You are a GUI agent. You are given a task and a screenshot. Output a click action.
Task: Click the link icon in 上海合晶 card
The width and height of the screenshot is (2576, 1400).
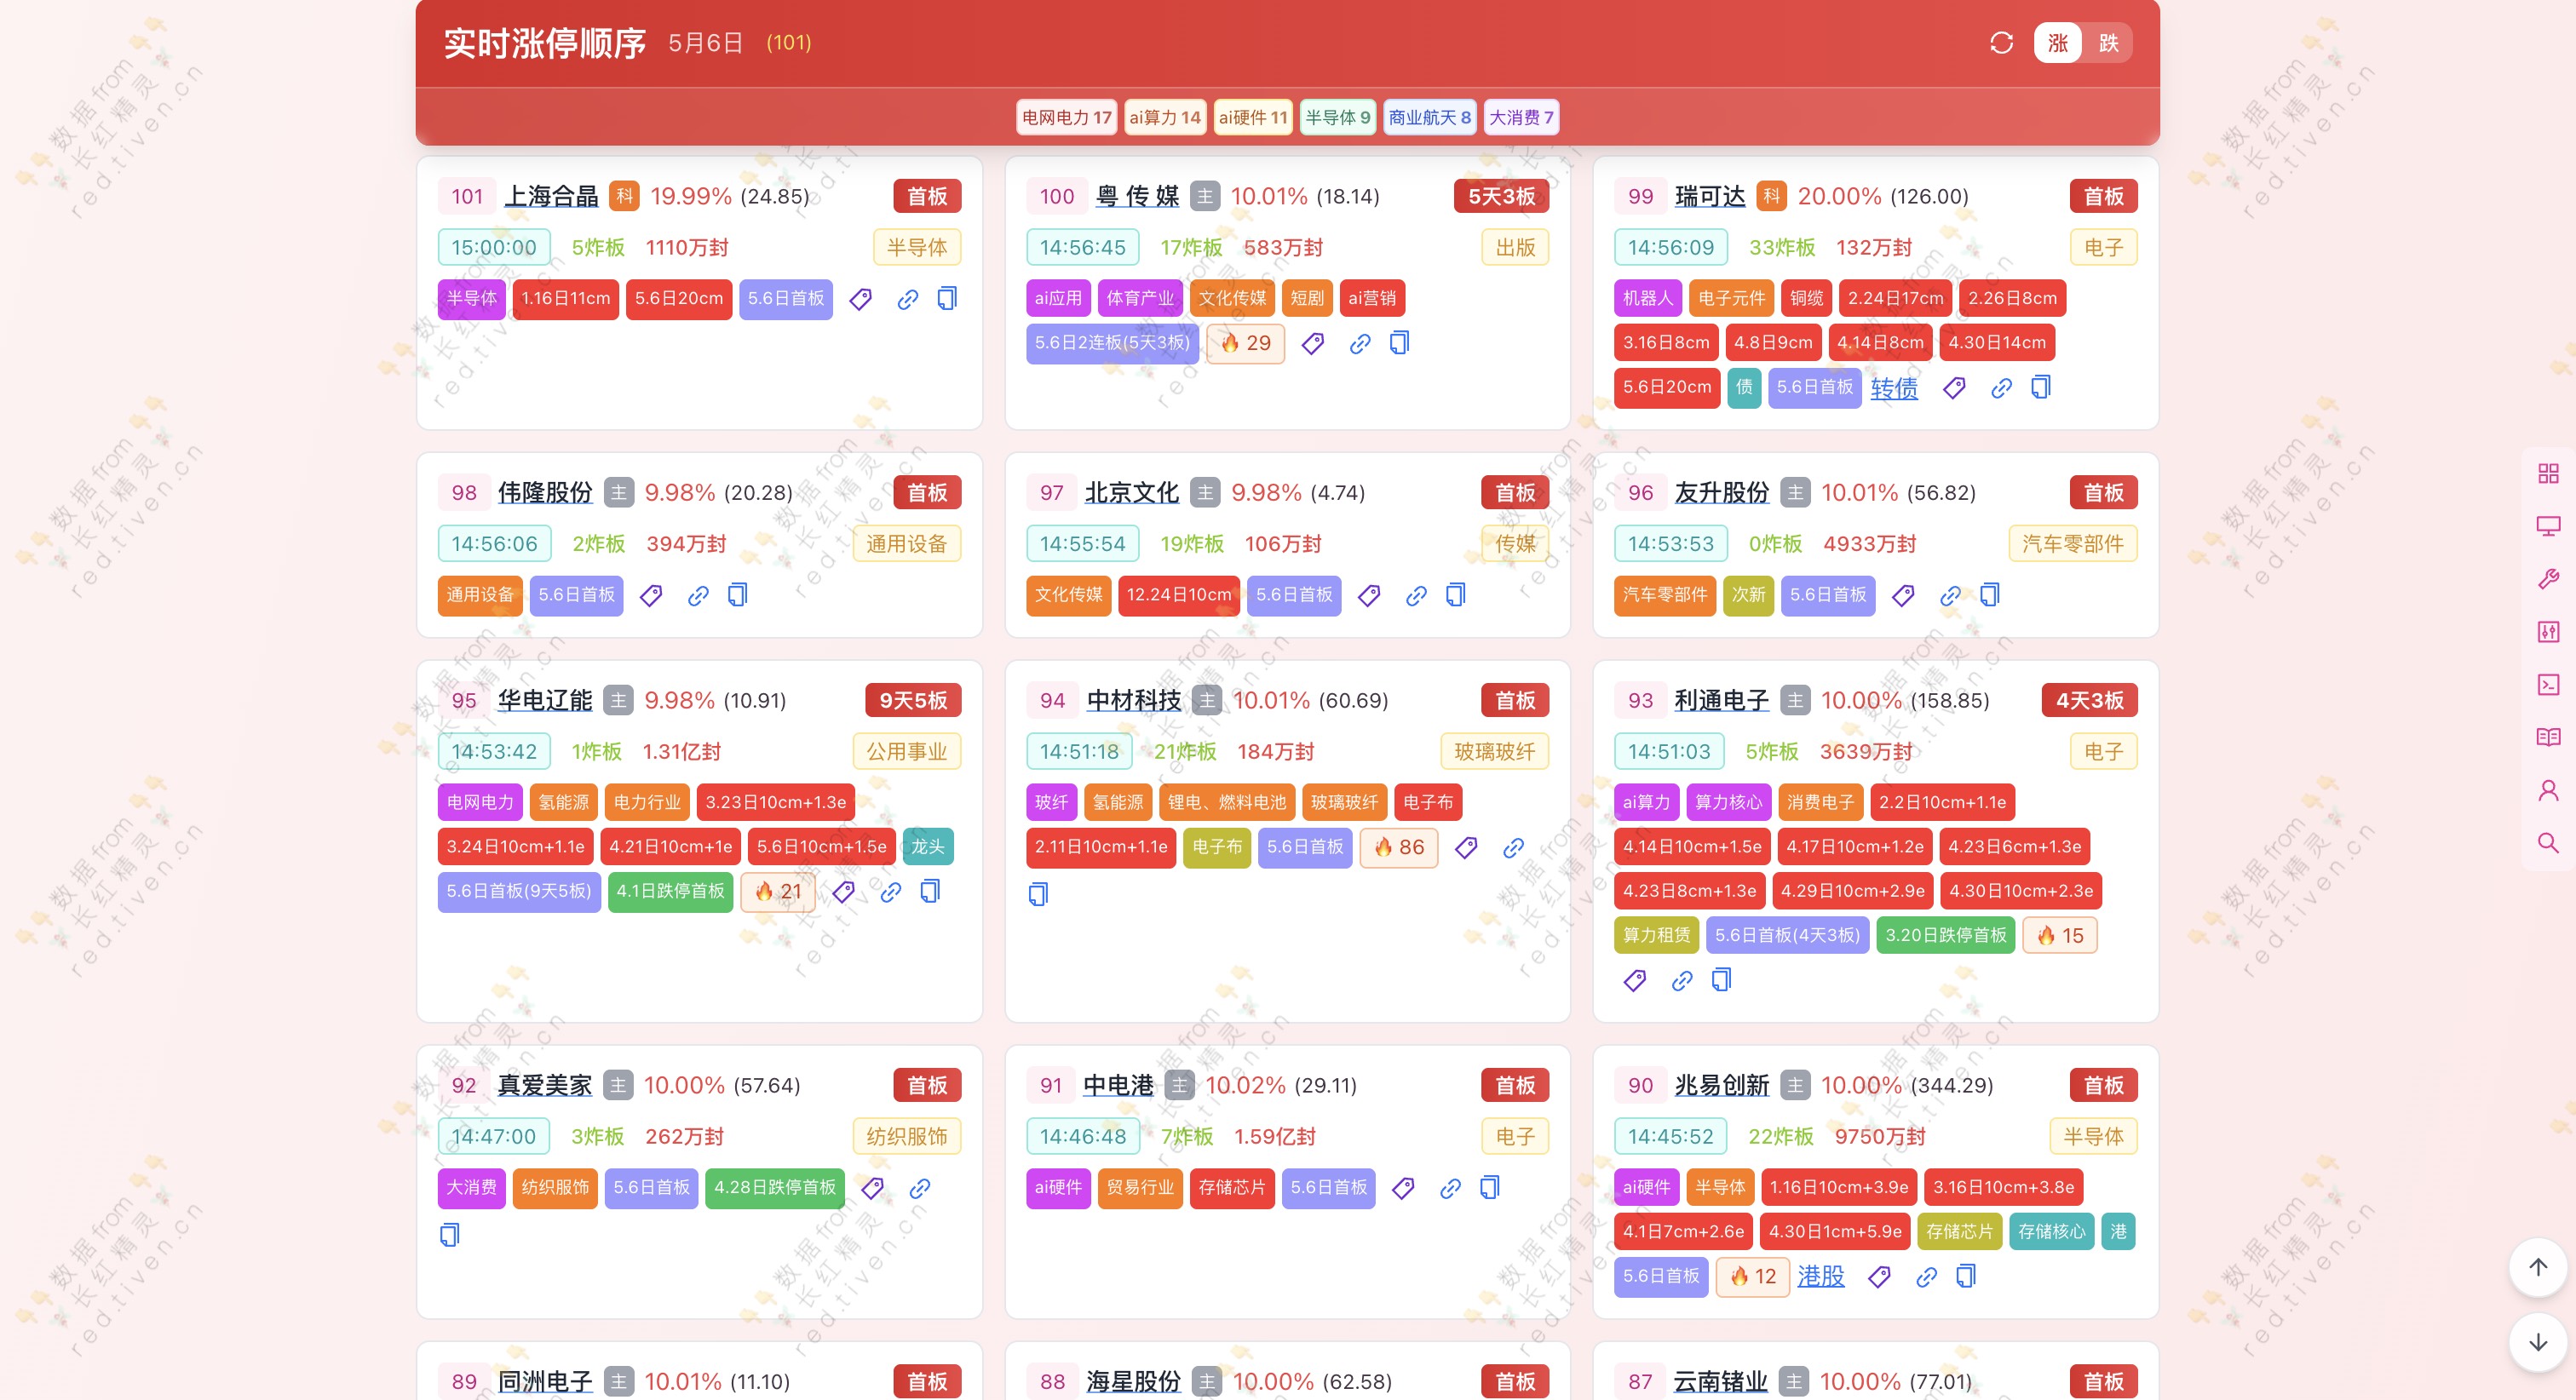[x=908, y=299]
